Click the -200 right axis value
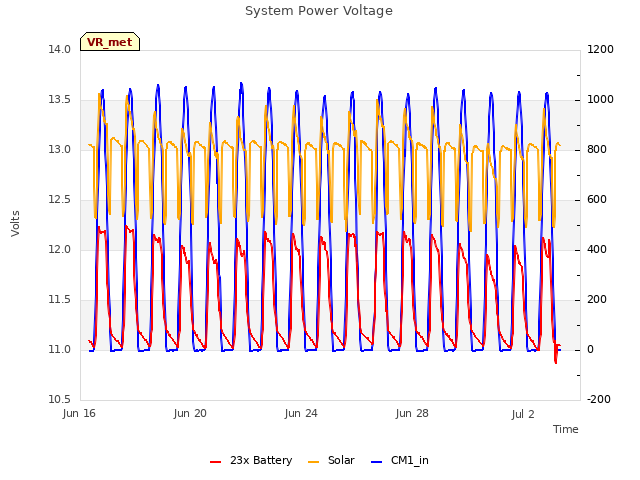 coord(599,399)
